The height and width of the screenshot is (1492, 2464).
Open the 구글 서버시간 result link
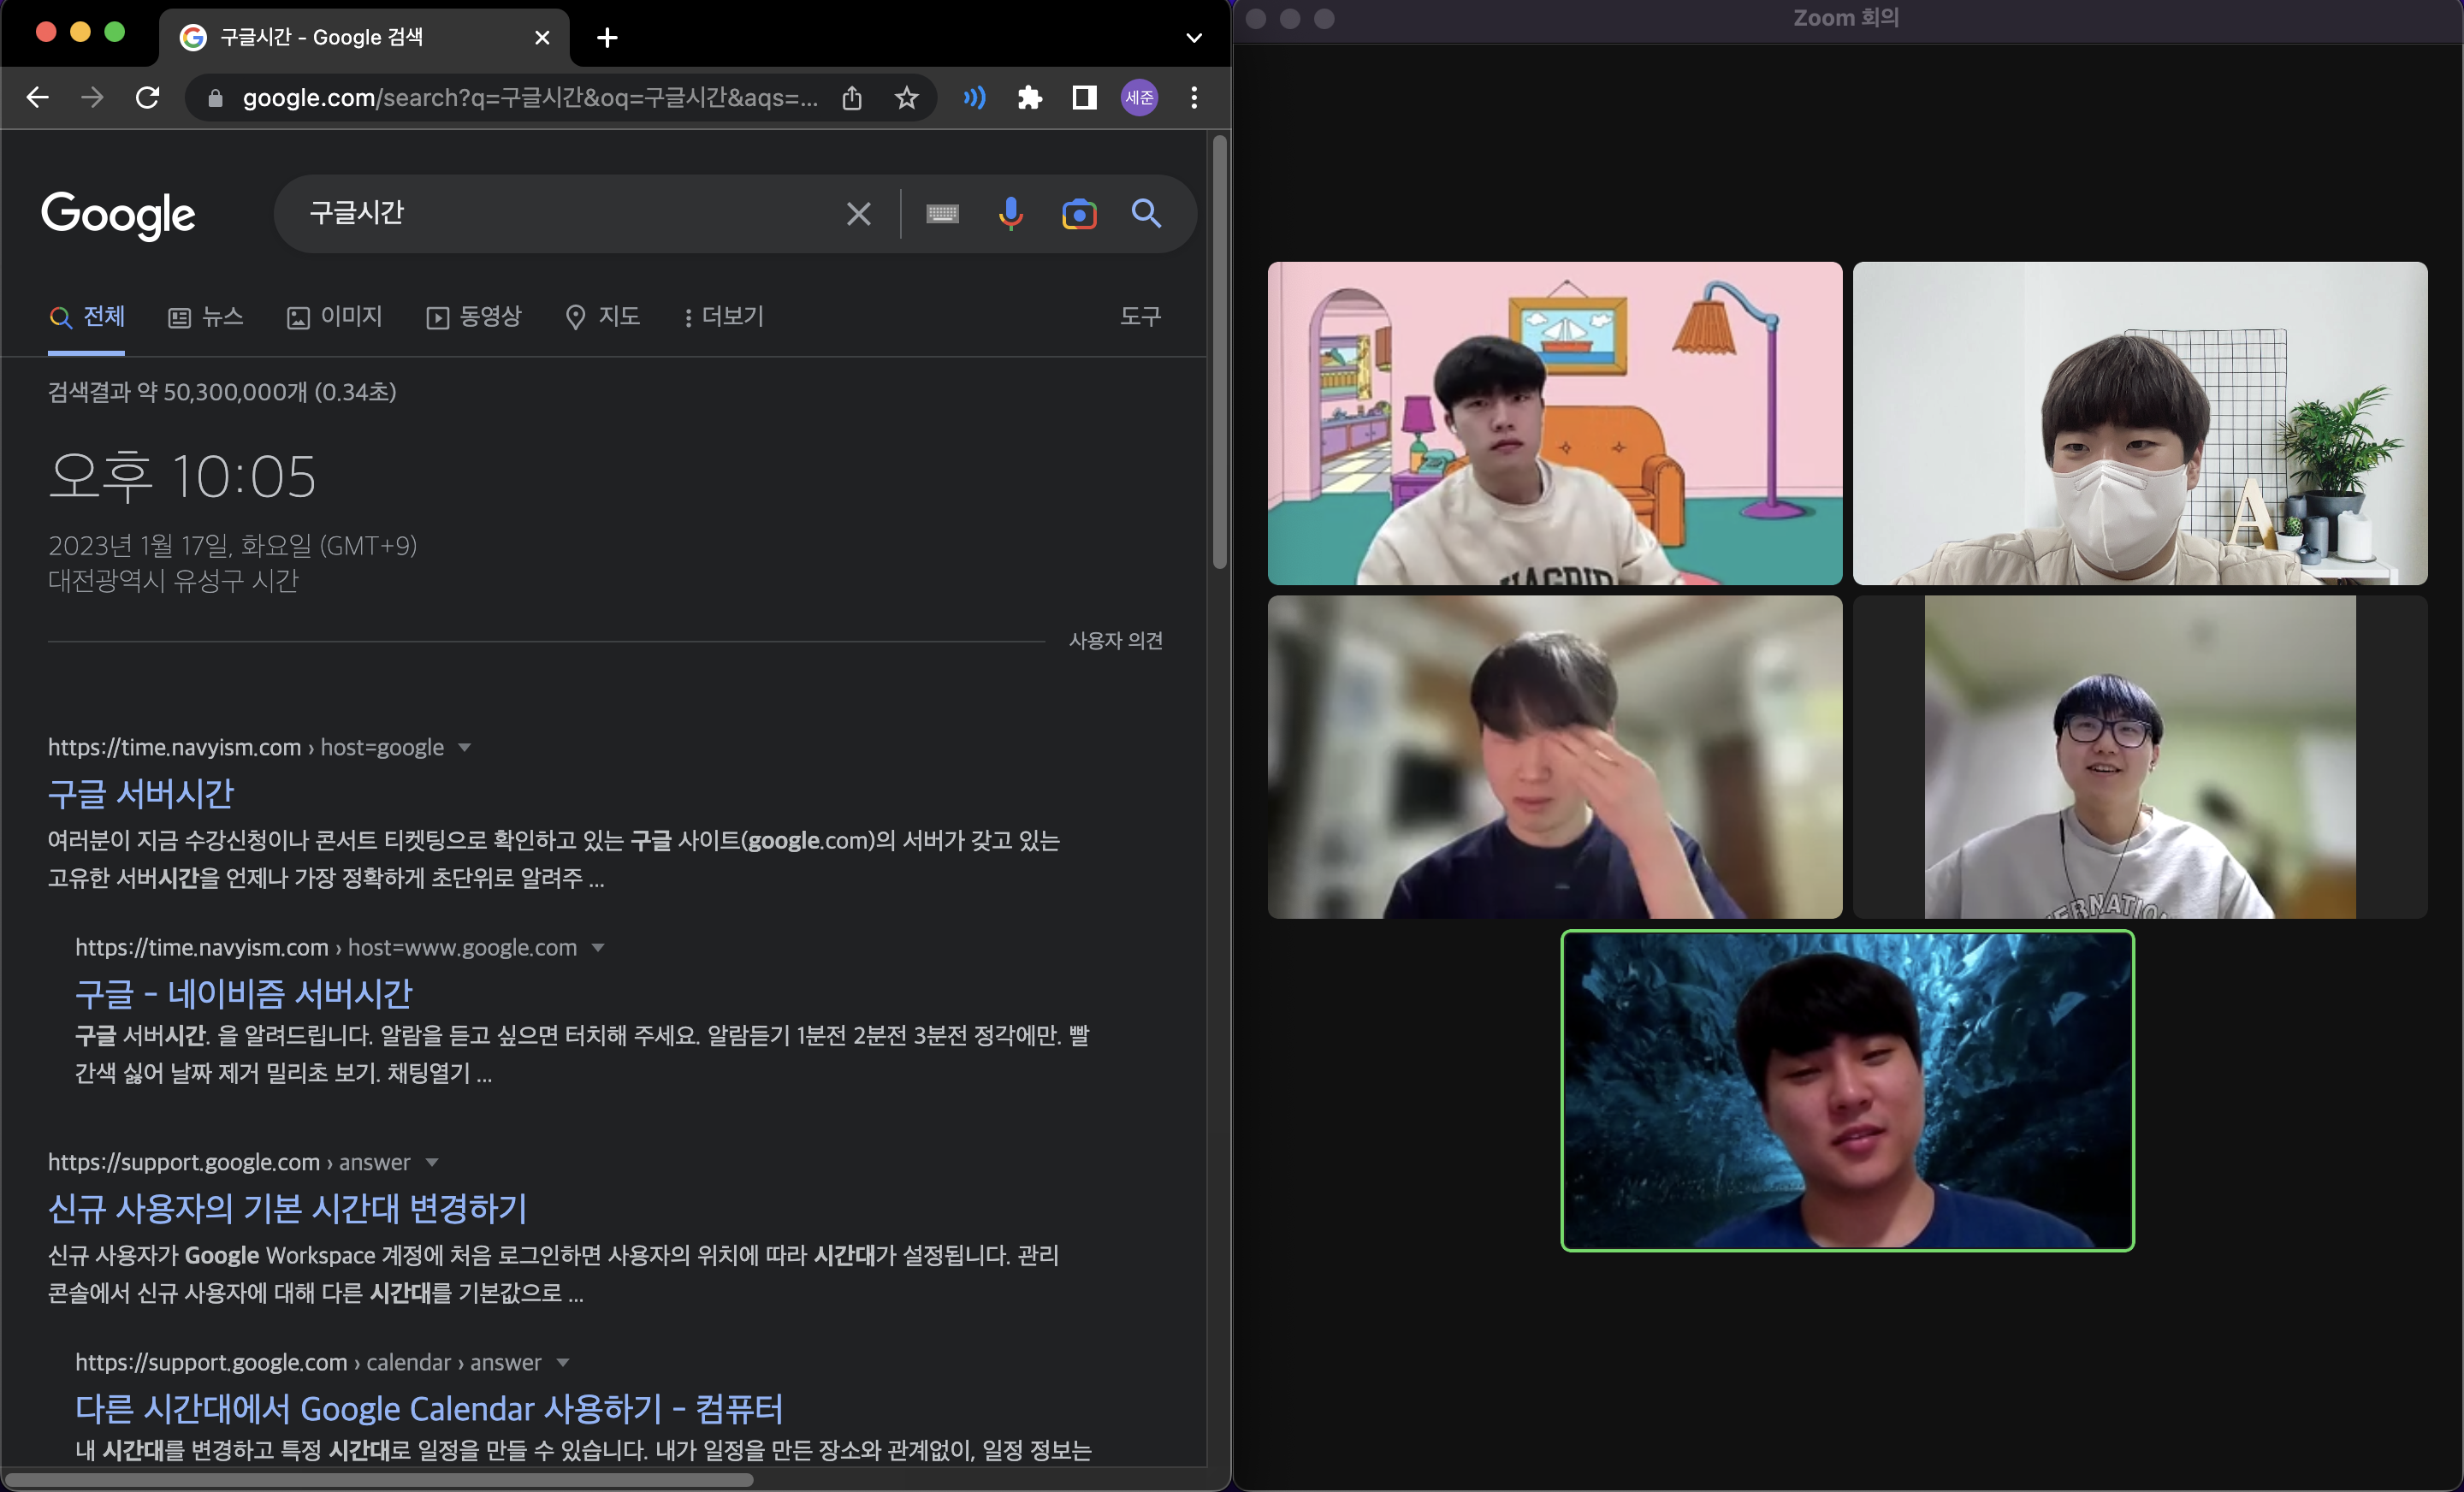pyautogui.click(x=141, y=794)
